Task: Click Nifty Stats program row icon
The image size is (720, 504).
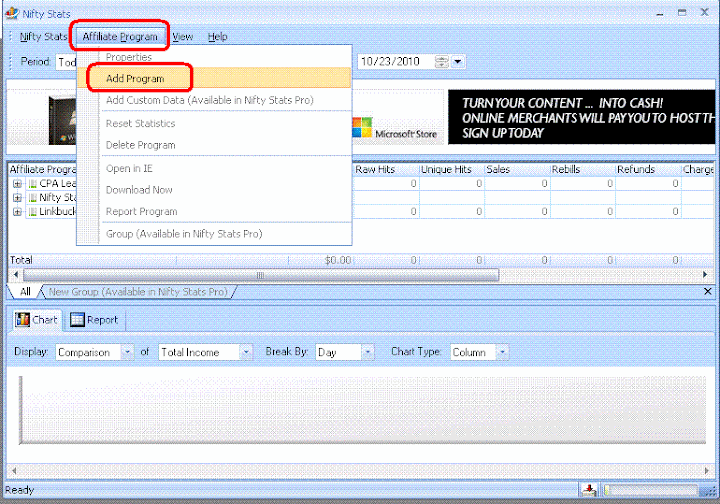Action: 33,198
